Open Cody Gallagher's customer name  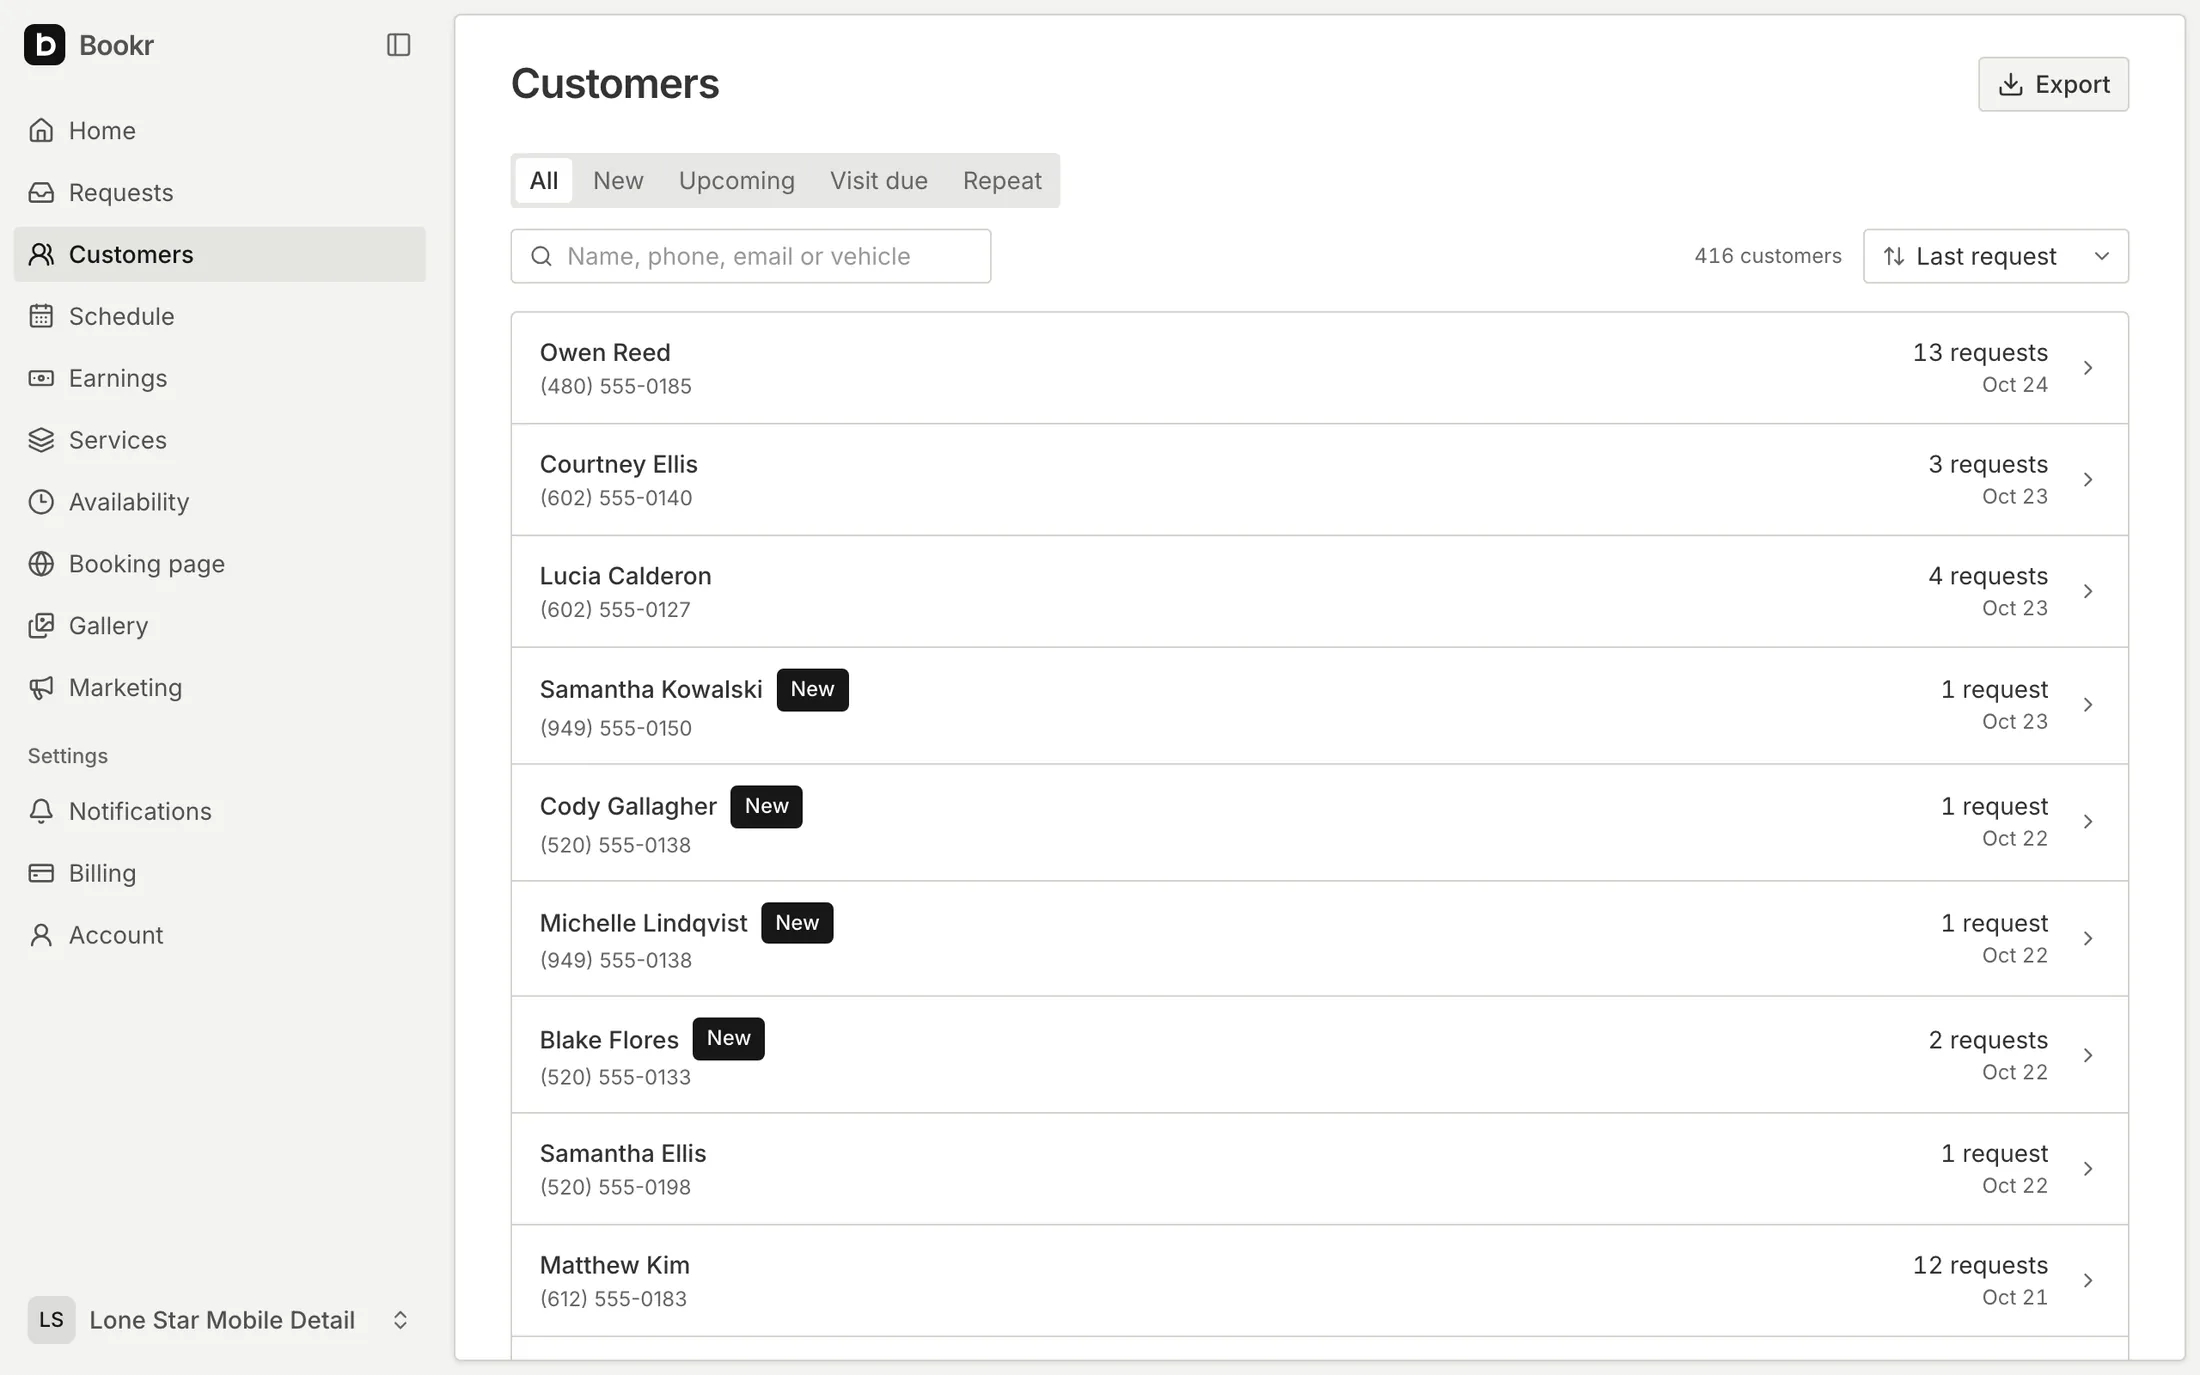[x=628, y=806]
